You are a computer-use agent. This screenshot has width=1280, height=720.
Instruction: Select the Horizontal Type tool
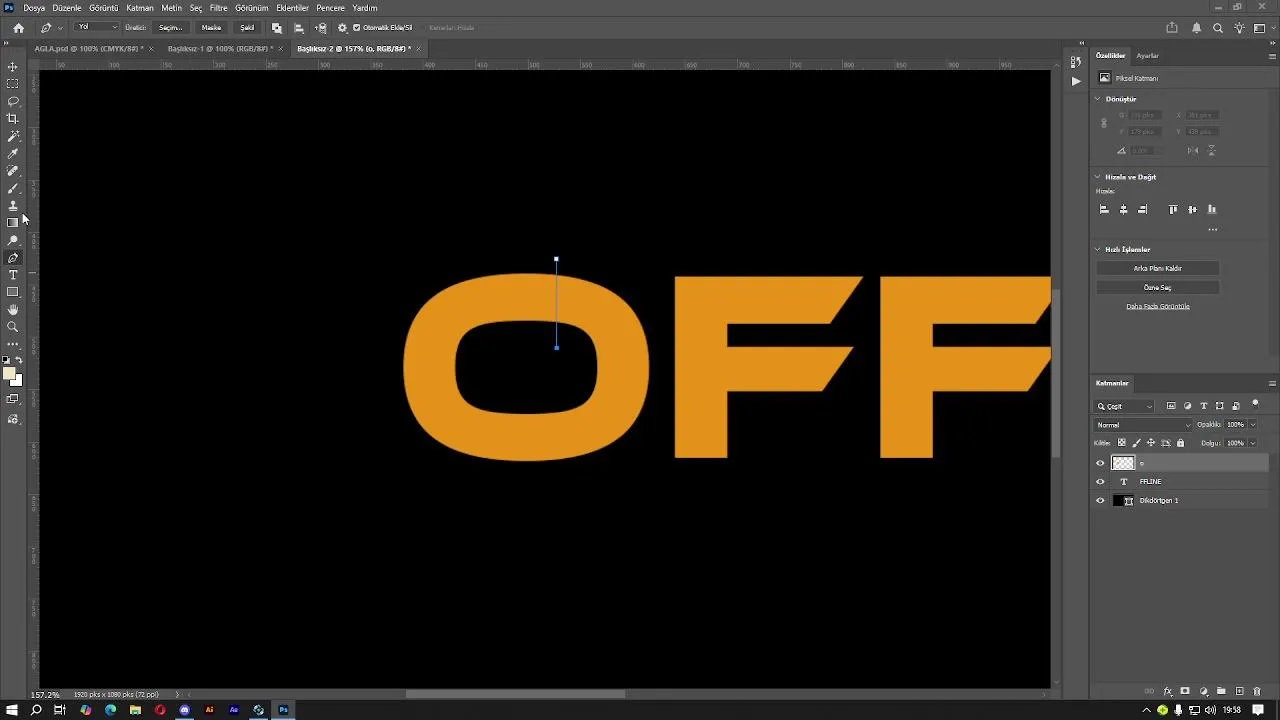(13, 275)
